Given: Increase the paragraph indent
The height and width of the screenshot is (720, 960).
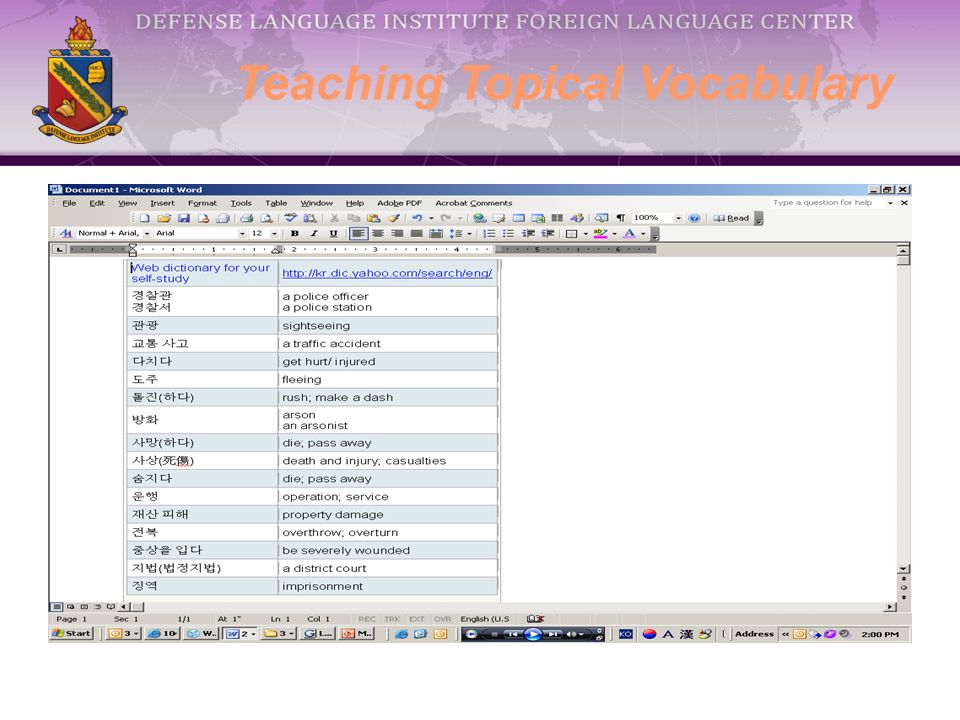Looking at the screenshot, I should (548, 233).
